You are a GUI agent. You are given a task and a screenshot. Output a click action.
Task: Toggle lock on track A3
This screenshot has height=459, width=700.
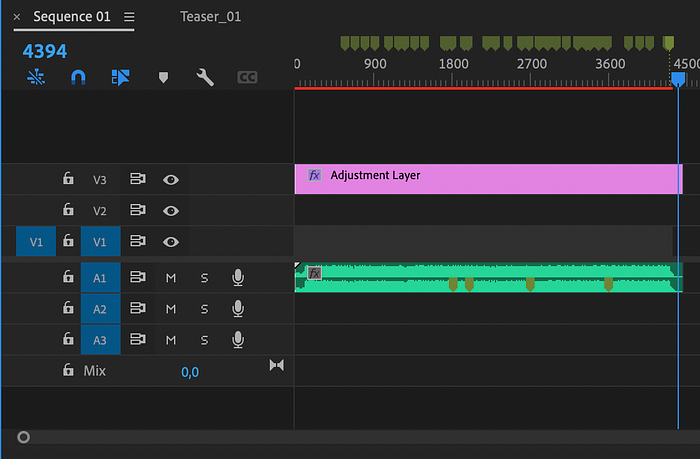coord(68,339)
